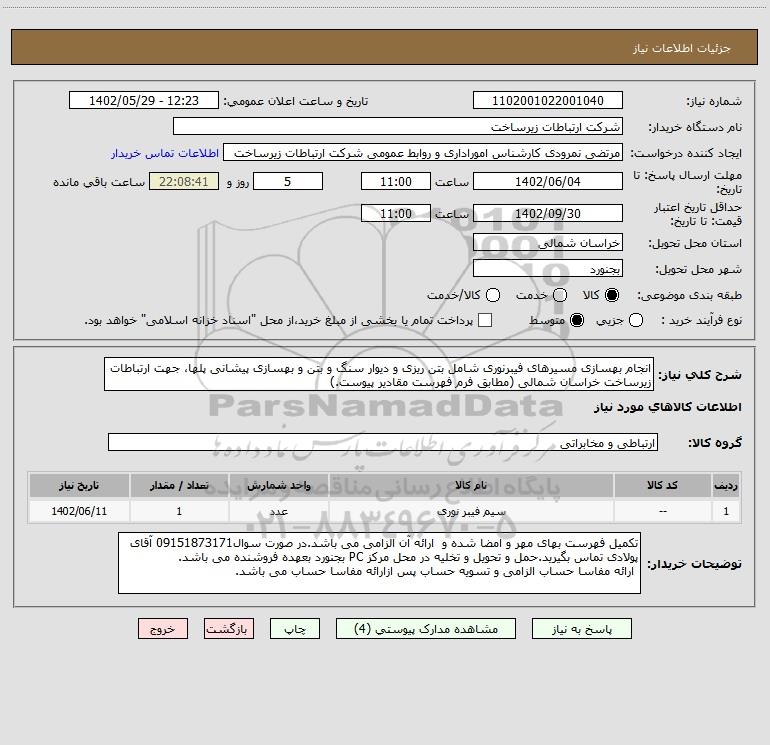
Task: Click the شماره نیاز field 1102001022001040
Action: [548, 101]
